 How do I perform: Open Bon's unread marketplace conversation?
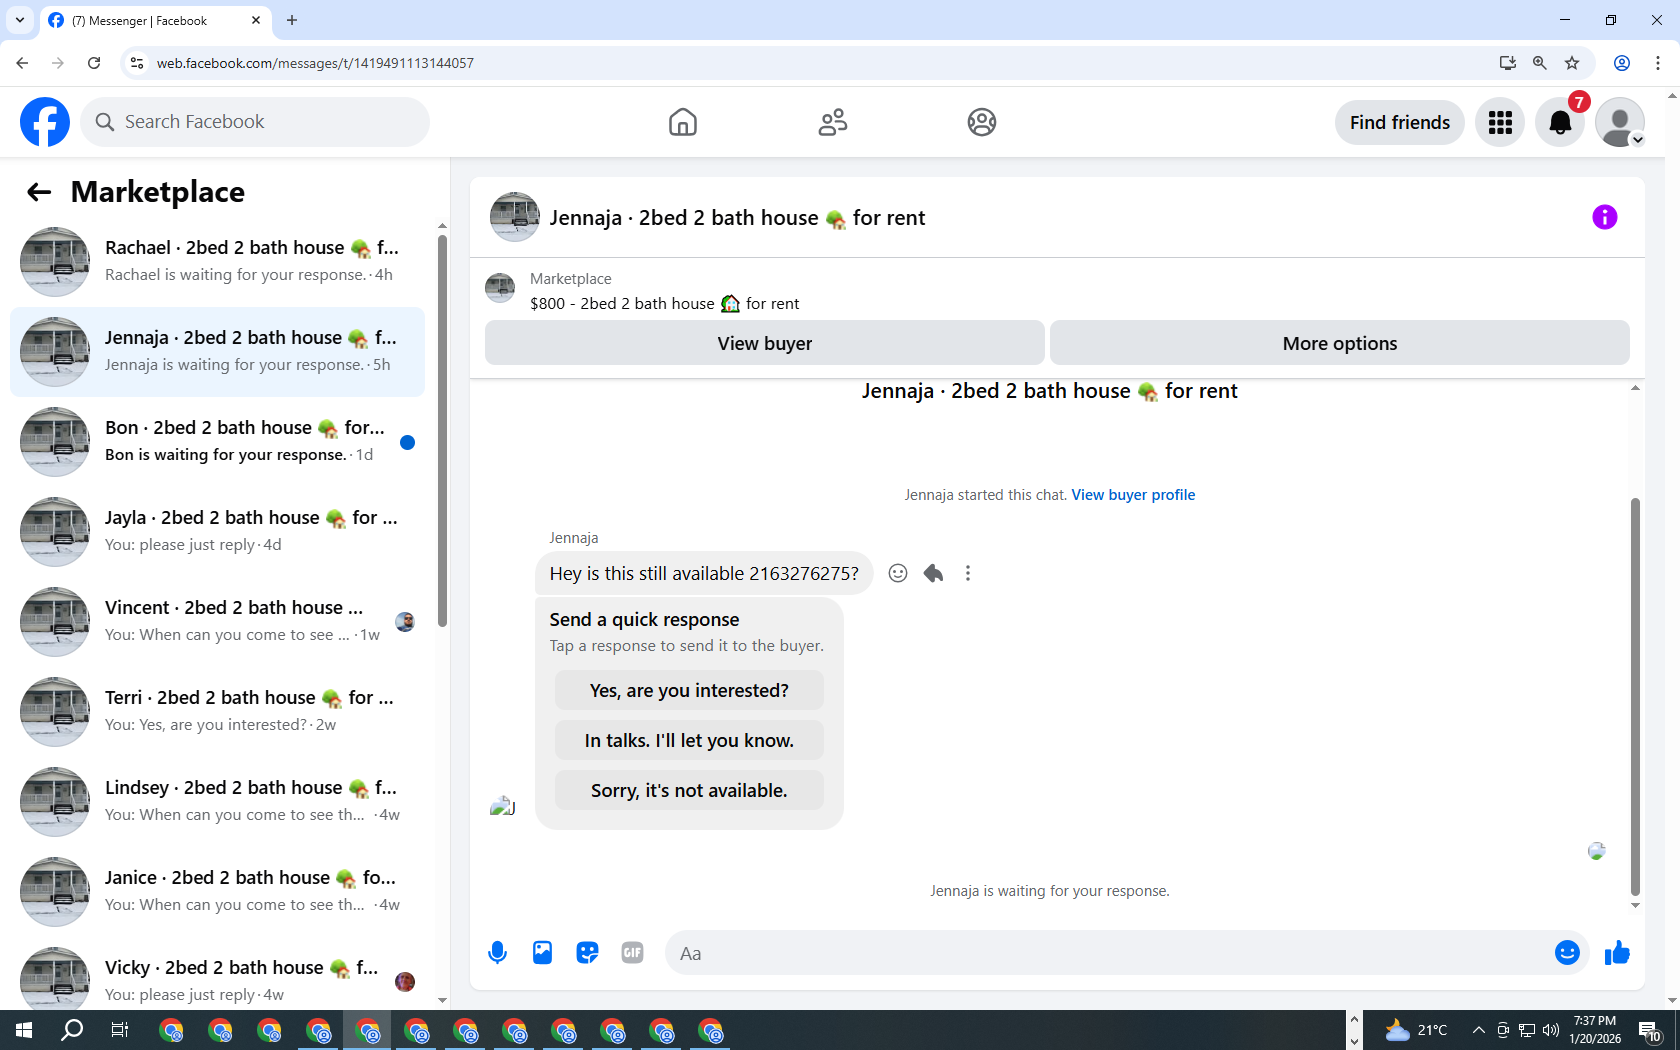tap(218, 442)
